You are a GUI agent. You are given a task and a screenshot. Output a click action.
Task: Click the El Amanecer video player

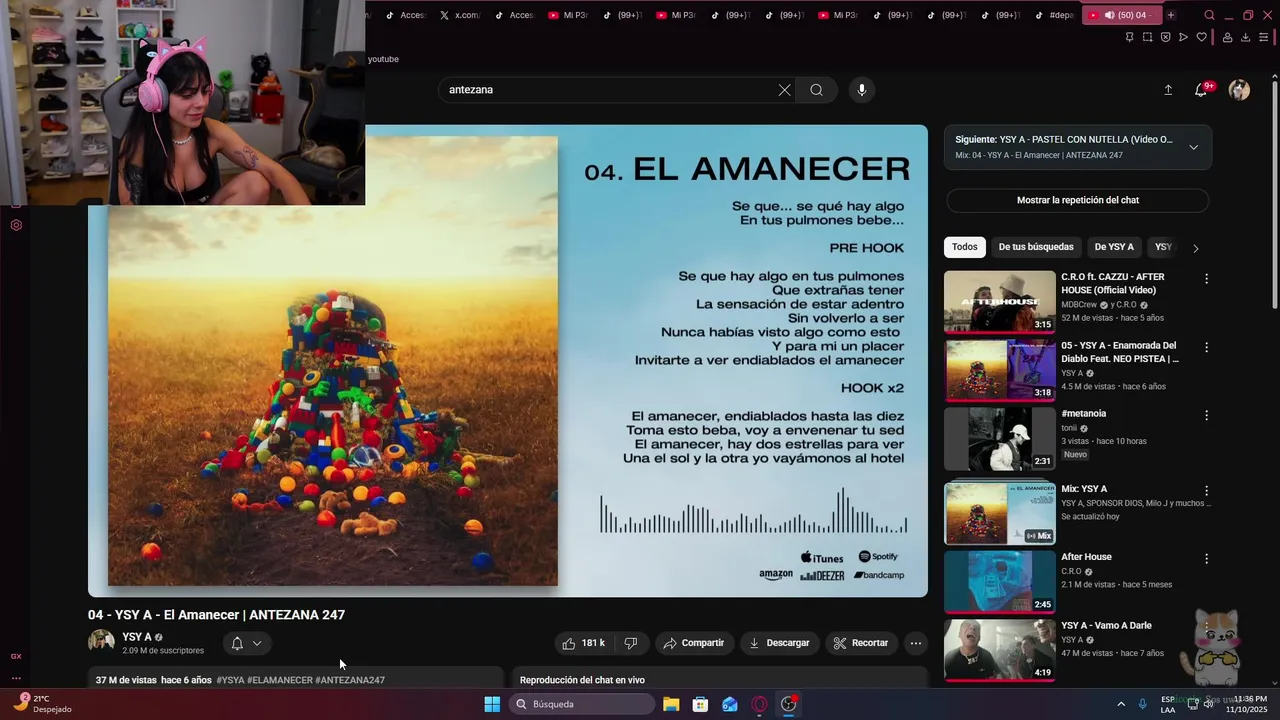pos(508,361)
